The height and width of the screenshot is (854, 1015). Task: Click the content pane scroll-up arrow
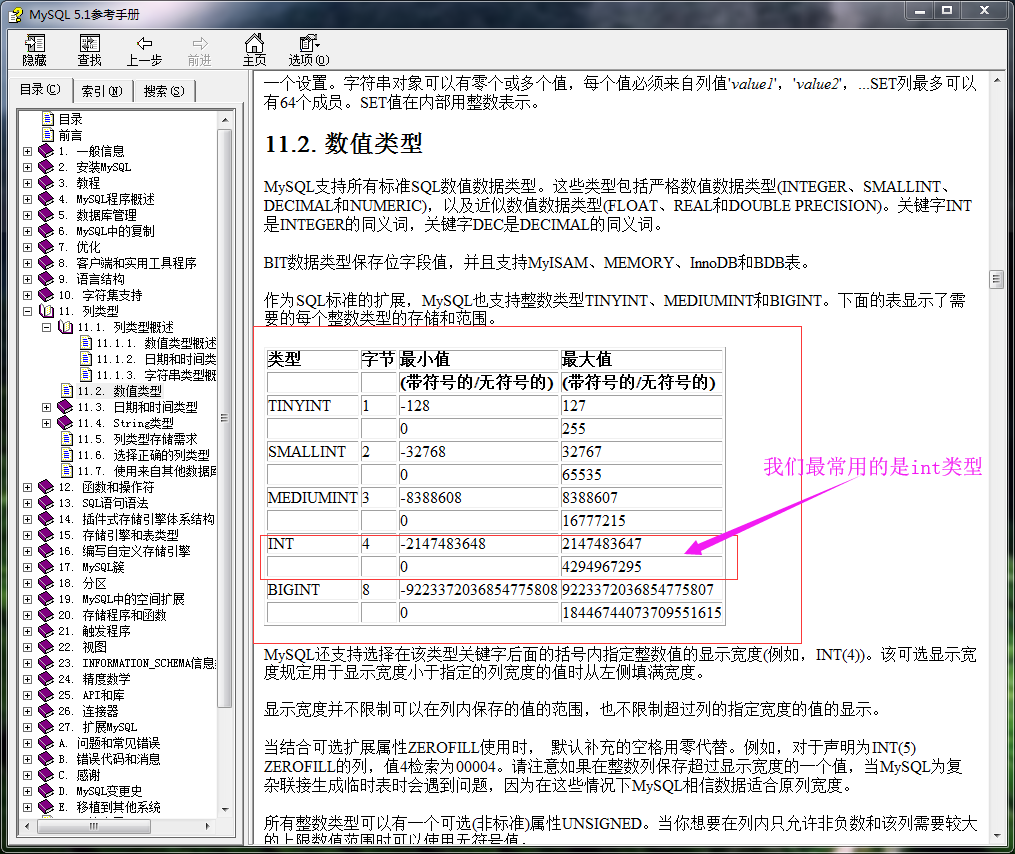pos(996,79)
